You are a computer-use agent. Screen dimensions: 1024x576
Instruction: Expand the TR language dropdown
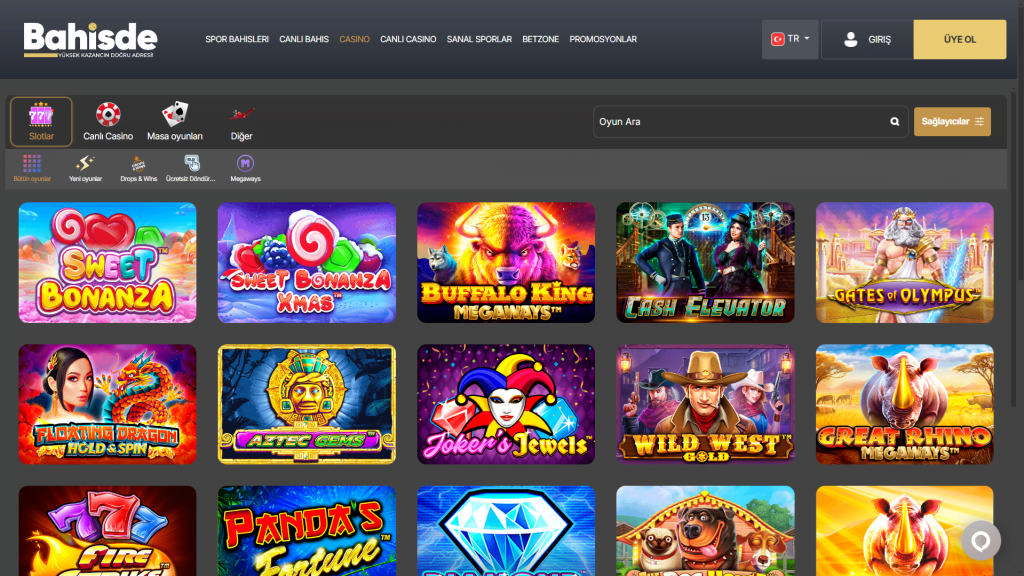(789, 39)
